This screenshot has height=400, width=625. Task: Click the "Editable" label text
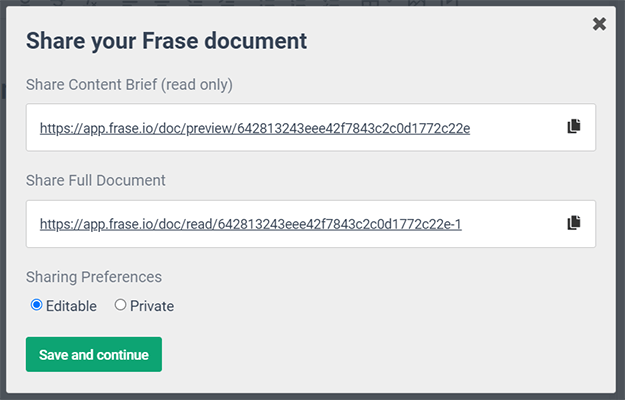(71, 306)
